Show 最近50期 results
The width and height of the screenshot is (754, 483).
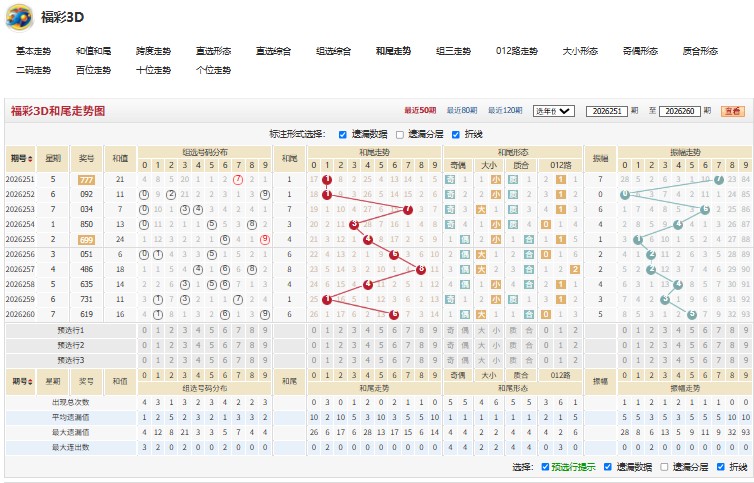click(x=420, y=111)
